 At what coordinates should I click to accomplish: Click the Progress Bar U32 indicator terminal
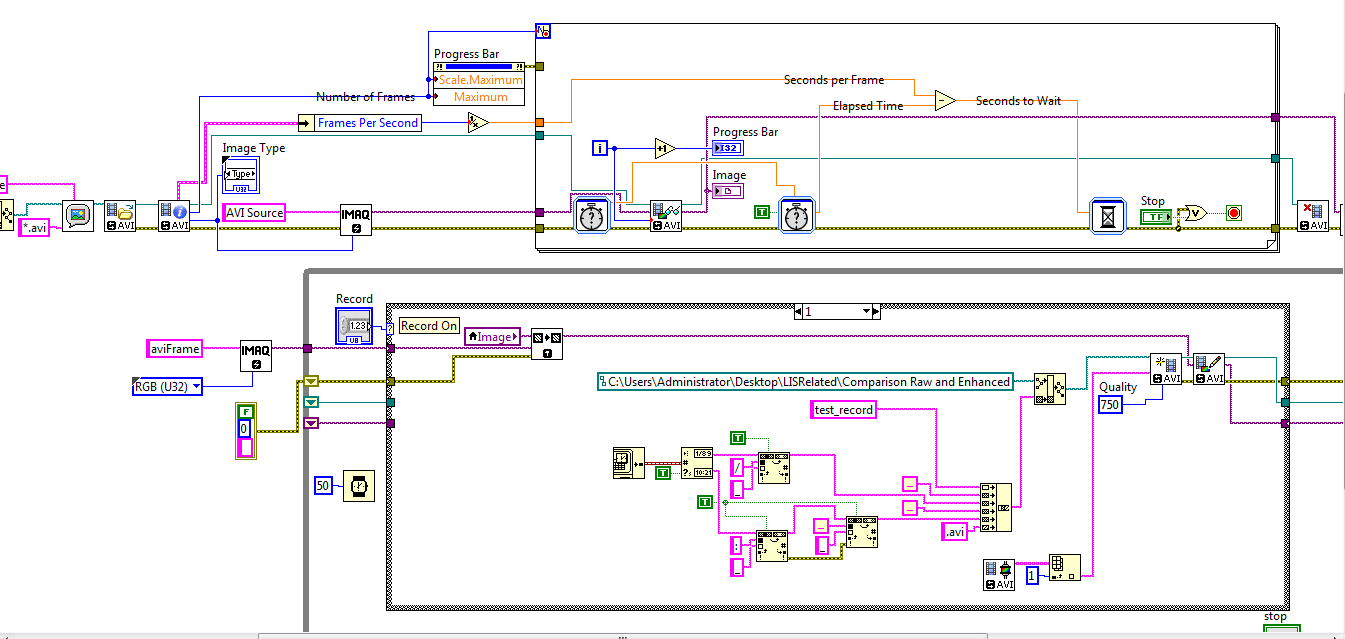pos(728,148)
